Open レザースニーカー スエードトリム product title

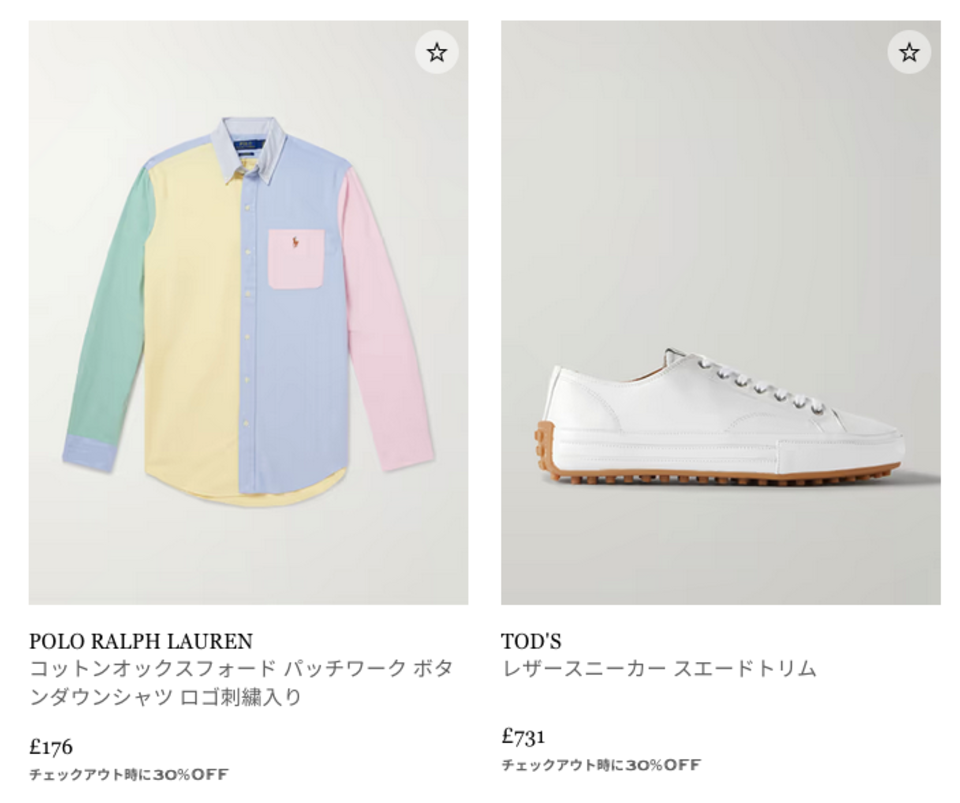click(x=659, y=668)
